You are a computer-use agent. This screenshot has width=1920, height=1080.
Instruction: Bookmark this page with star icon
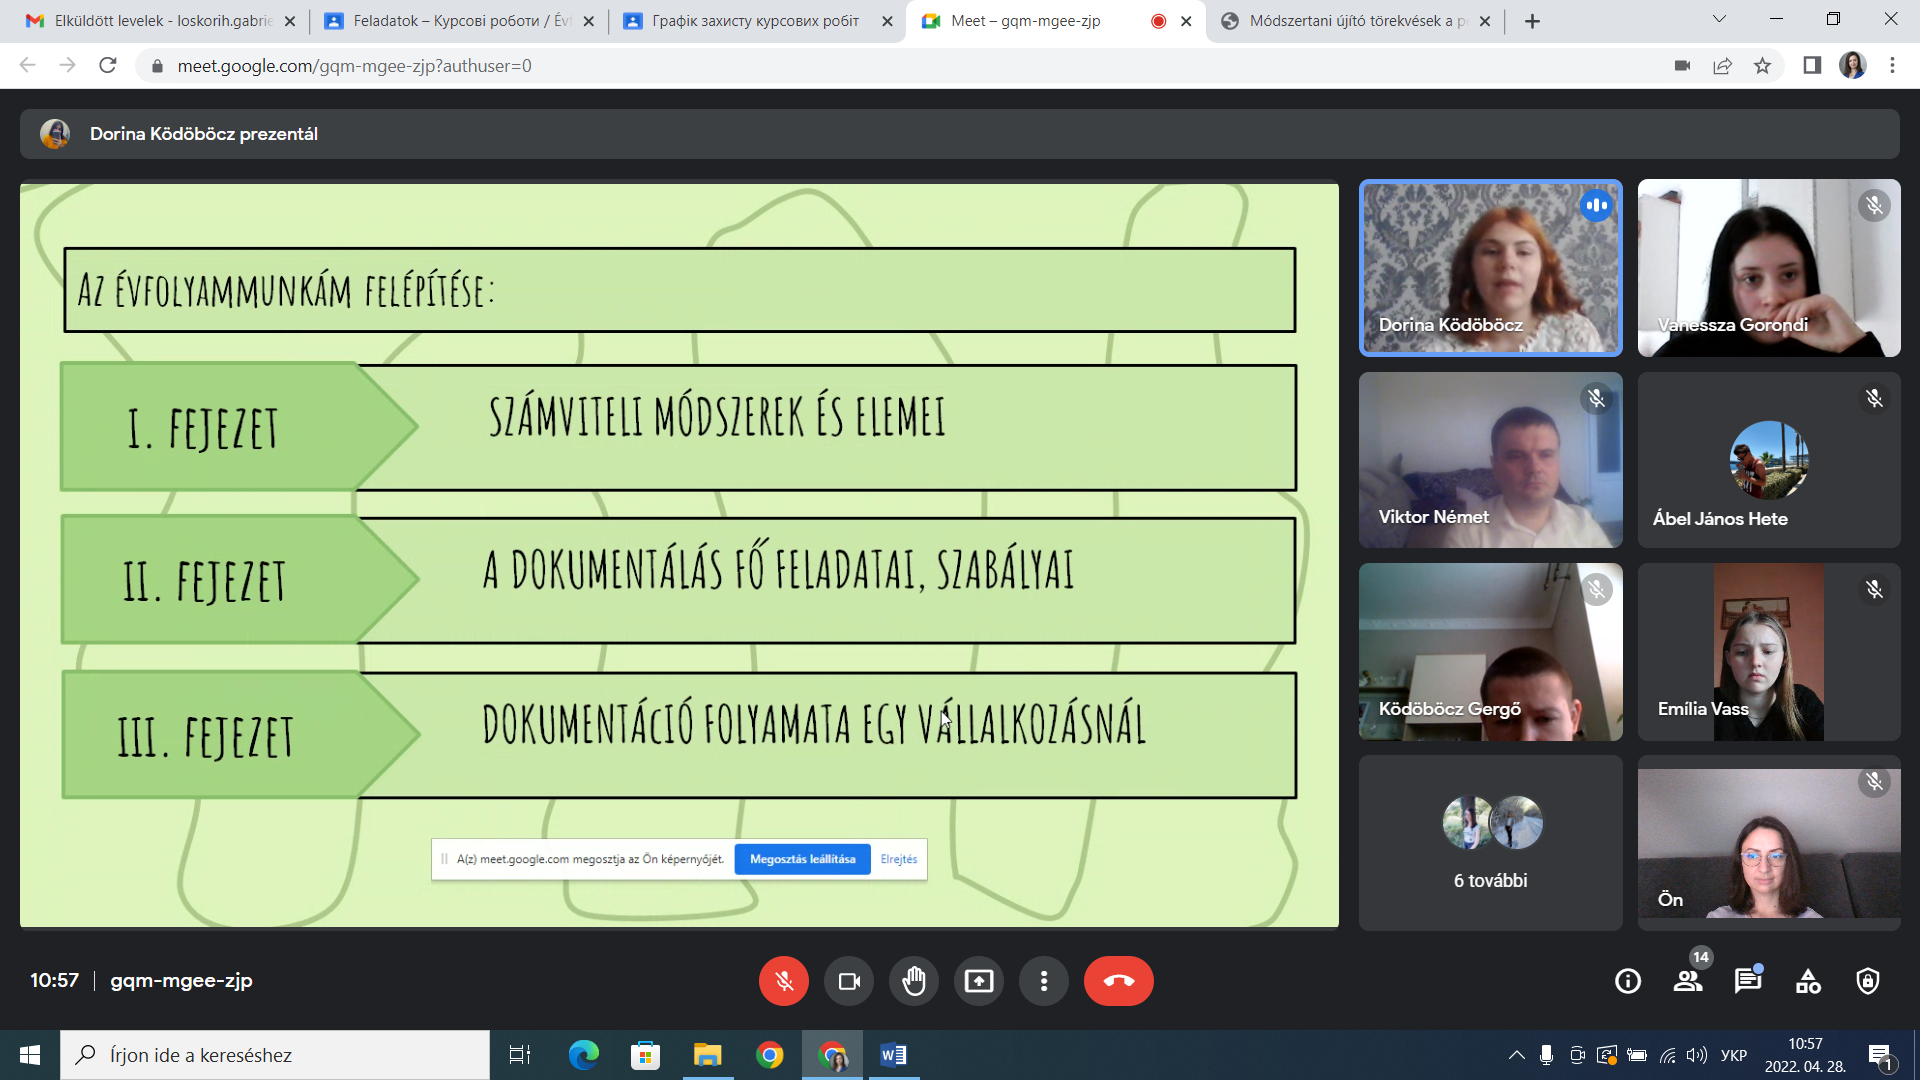coord(1762,66)
